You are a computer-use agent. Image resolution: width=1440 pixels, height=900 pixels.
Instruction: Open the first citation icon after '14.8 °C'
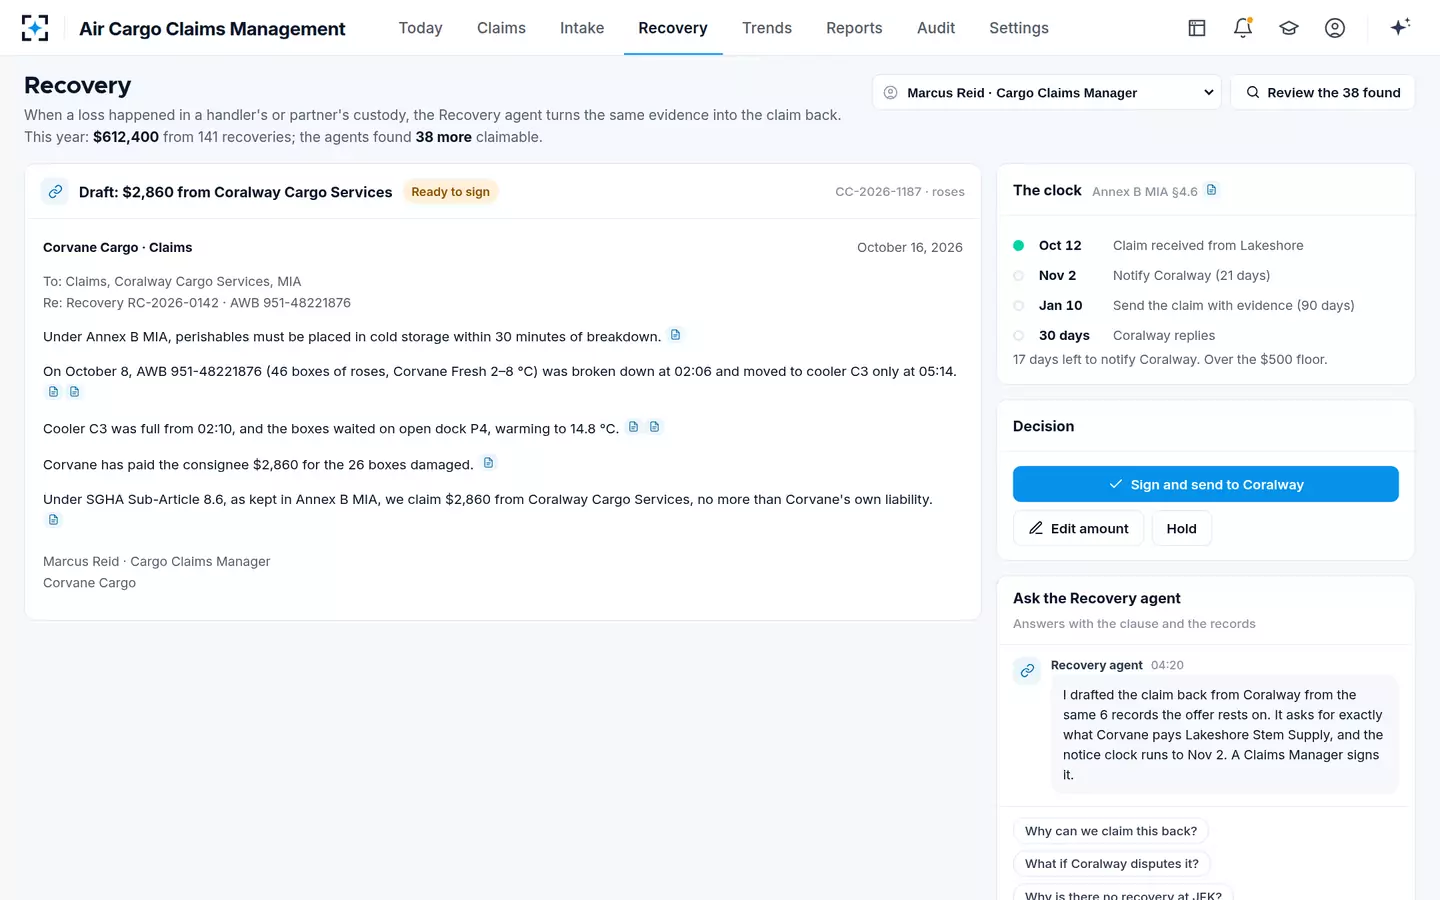(x=633, y=427)
